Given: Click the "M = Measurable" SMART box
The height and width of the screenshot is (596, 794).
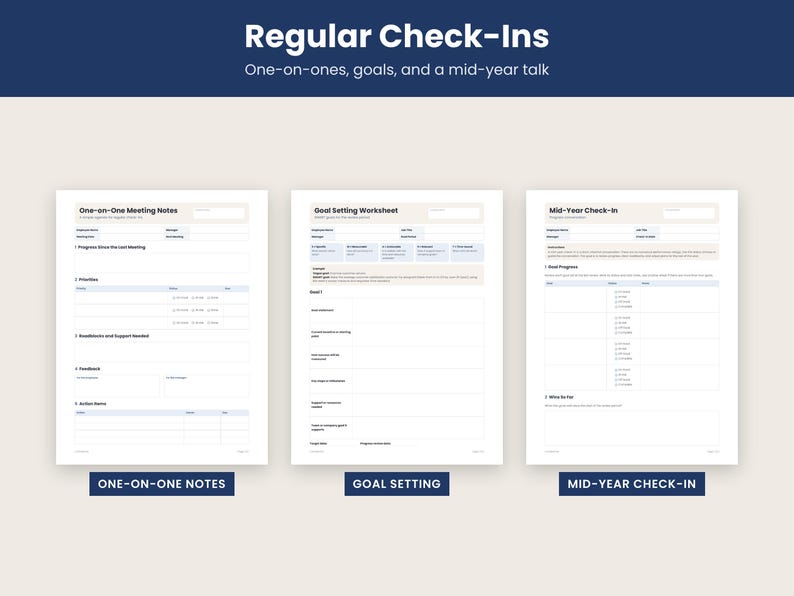Looking at the screenshot, I should point(362,252).
